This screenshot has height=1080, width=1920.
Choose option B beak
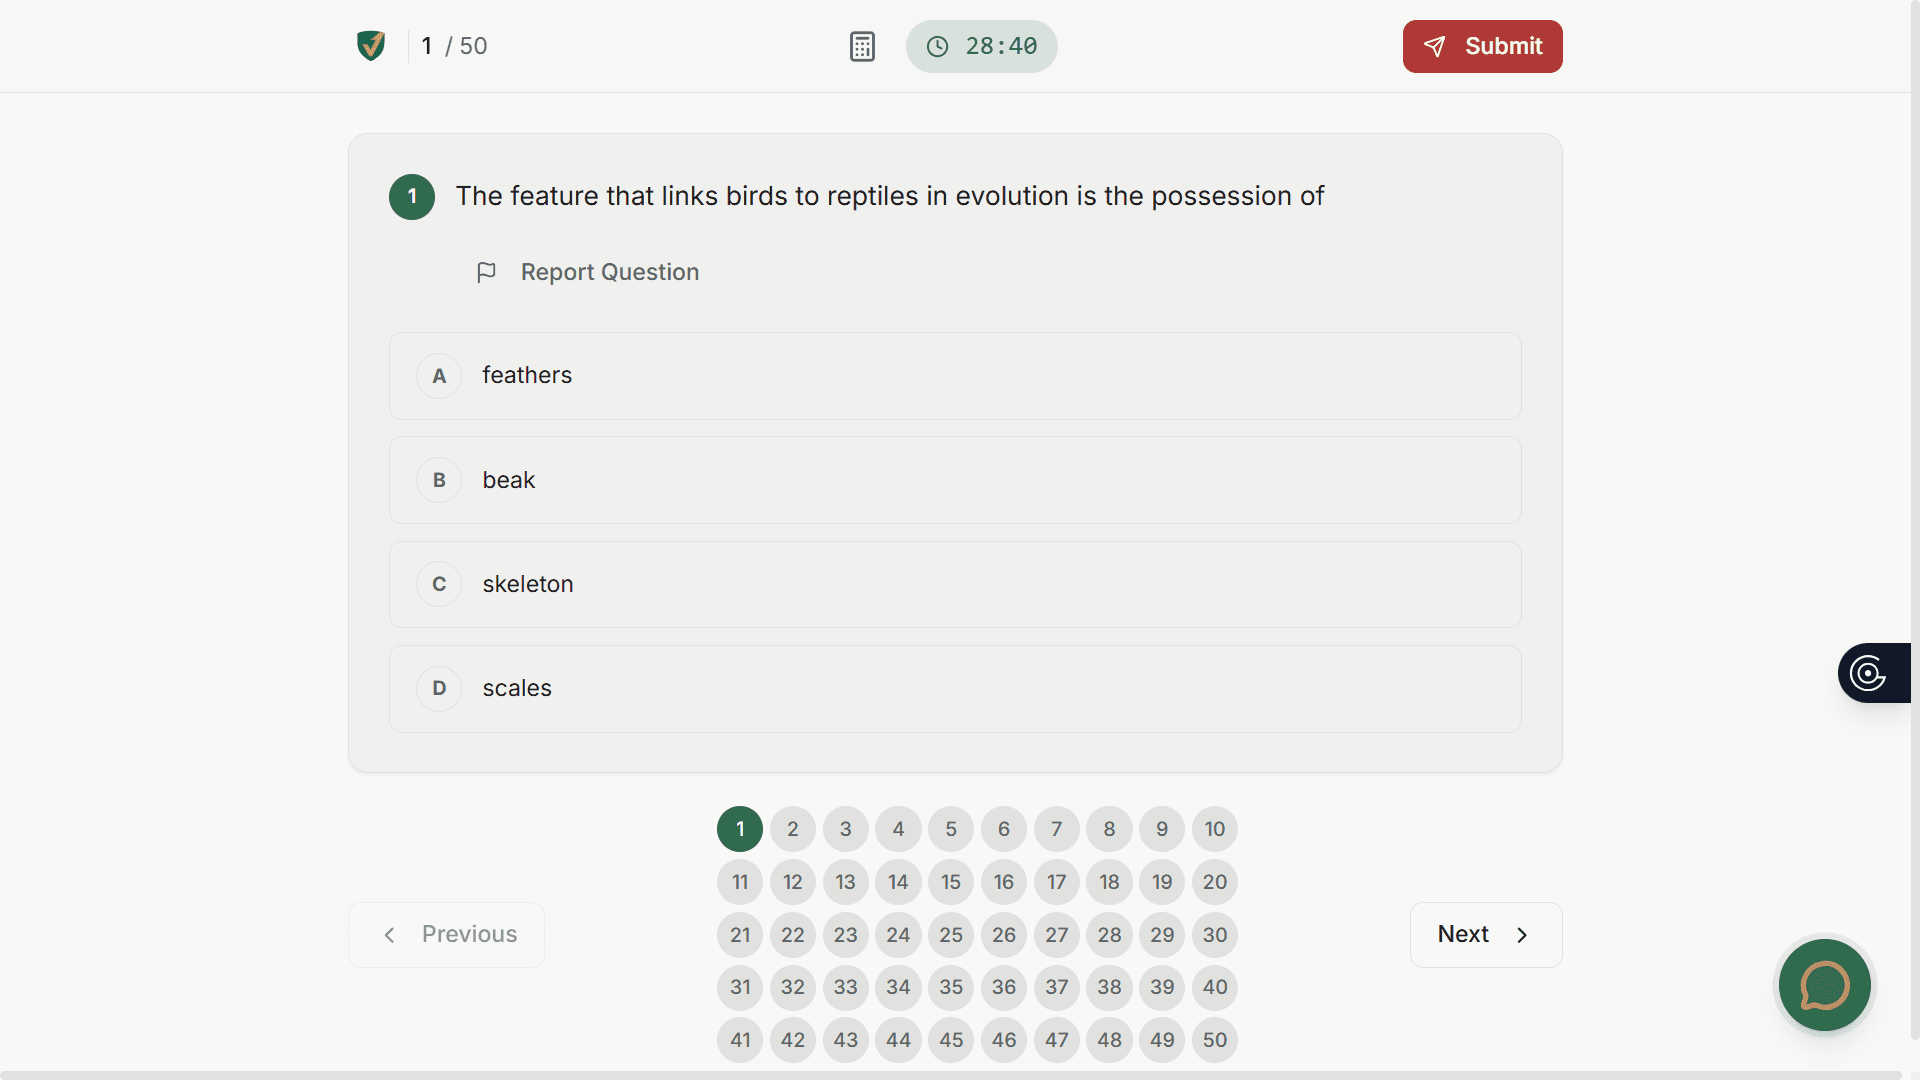coord(955,480)
